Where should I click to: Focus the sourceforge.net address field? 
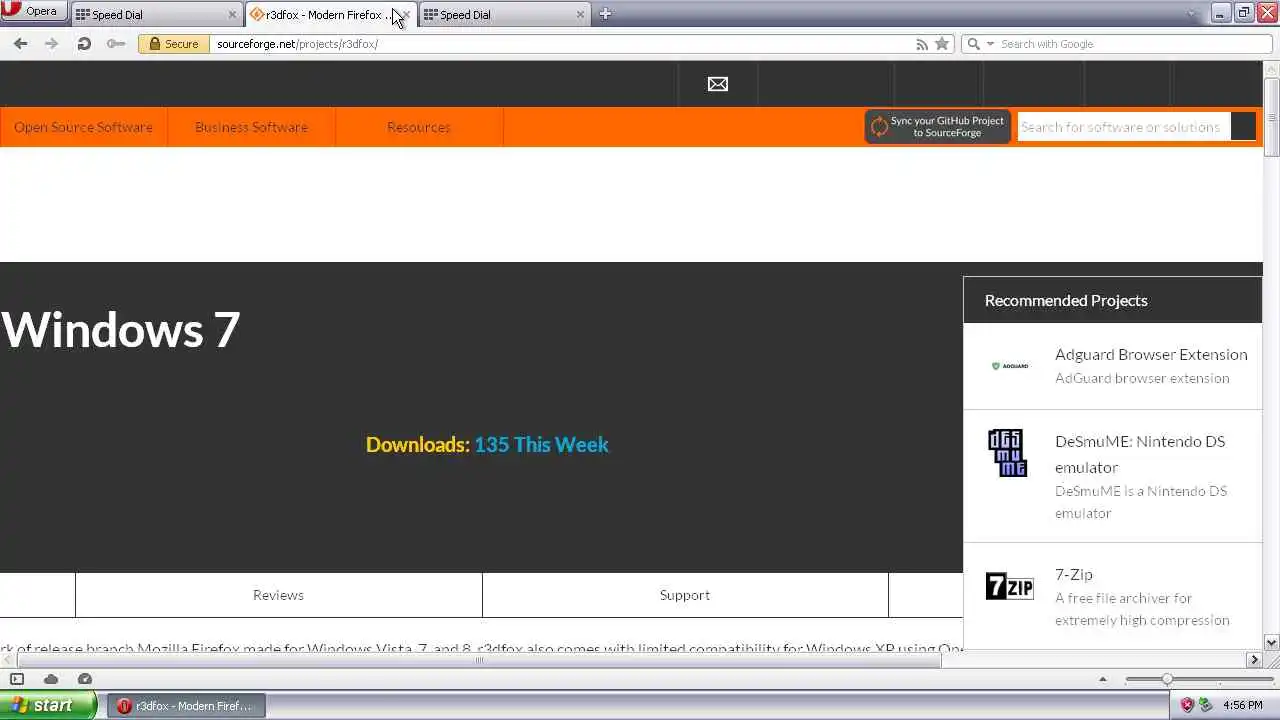[x=560, y=44]
